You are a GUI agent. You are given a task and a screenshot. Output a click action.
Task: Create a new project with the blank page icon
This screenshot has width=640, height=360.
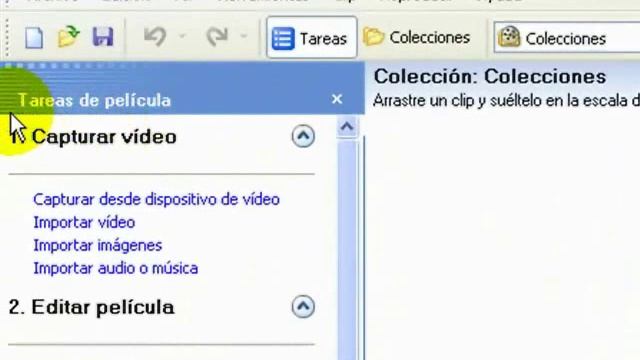pyautogui.click(x=34, y=38)
